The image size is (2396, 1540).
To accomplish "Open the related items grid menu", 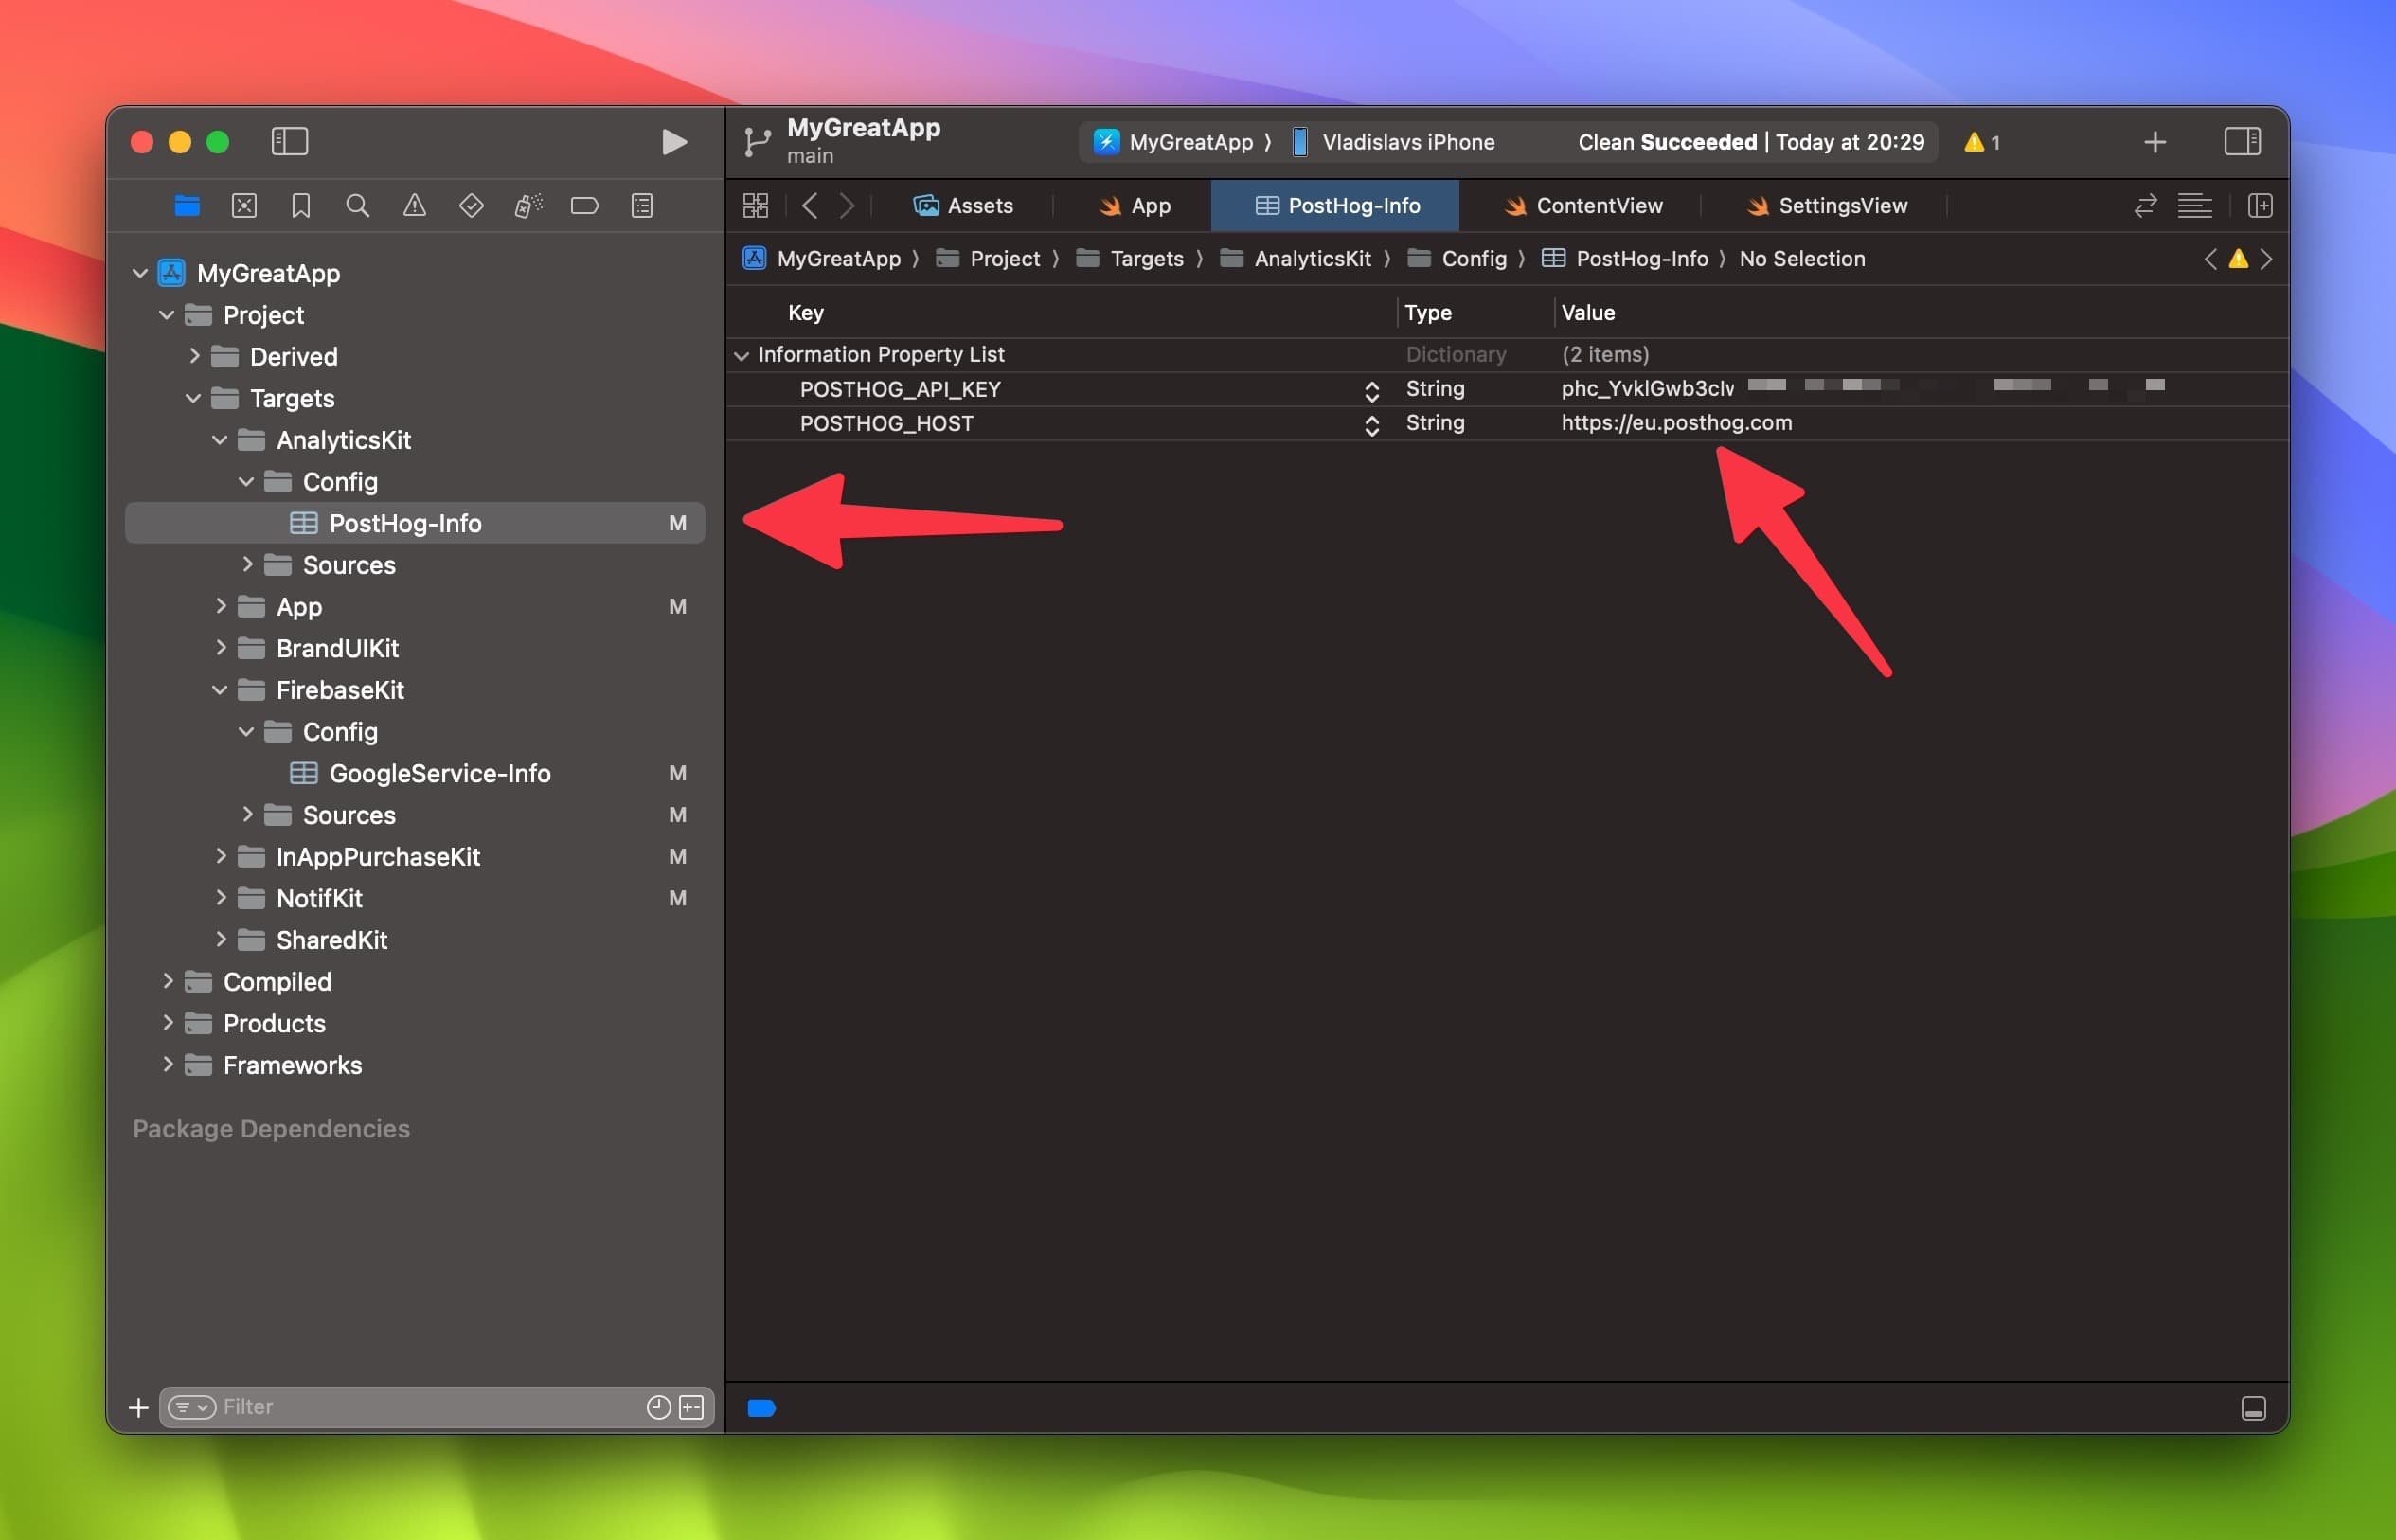I will (x=756, y=206).
